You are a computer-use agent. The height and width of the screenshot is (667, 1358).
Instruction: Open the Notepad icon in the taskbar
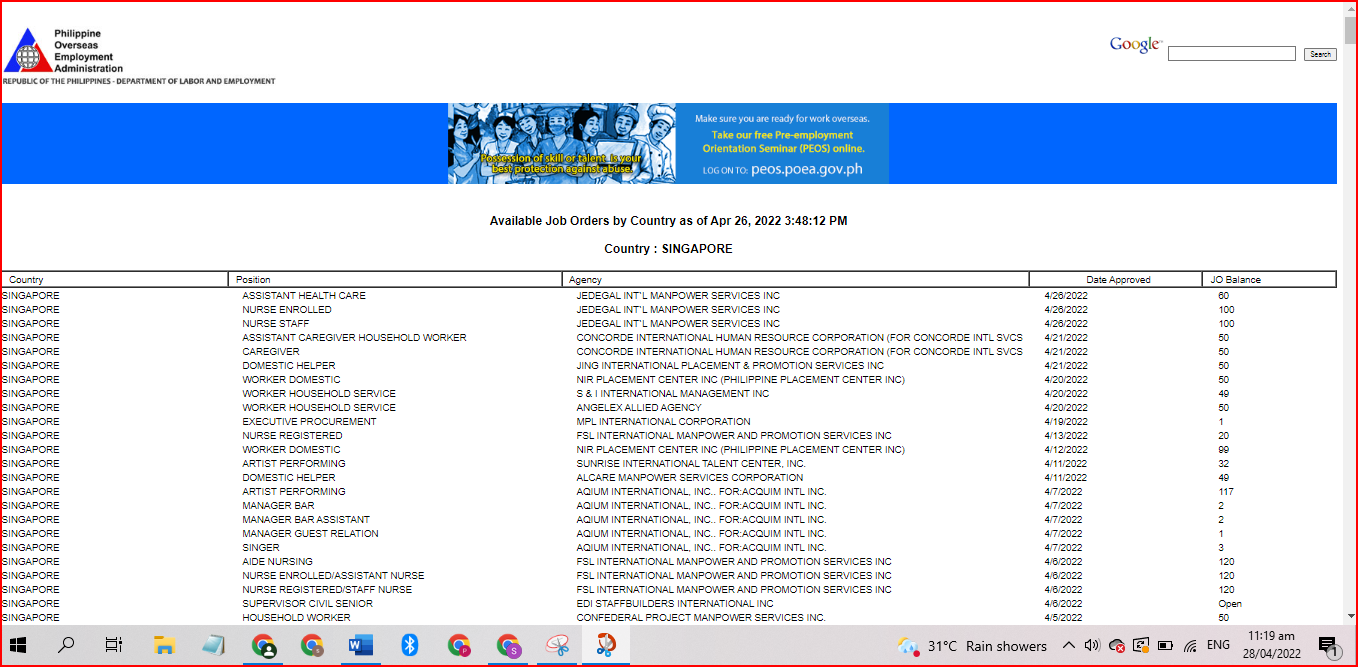tap(213, 645)
